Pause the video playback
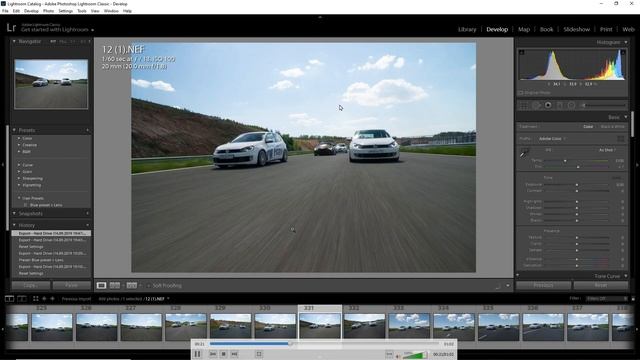Viewport: 640px width, 360px height. (198, 354)
